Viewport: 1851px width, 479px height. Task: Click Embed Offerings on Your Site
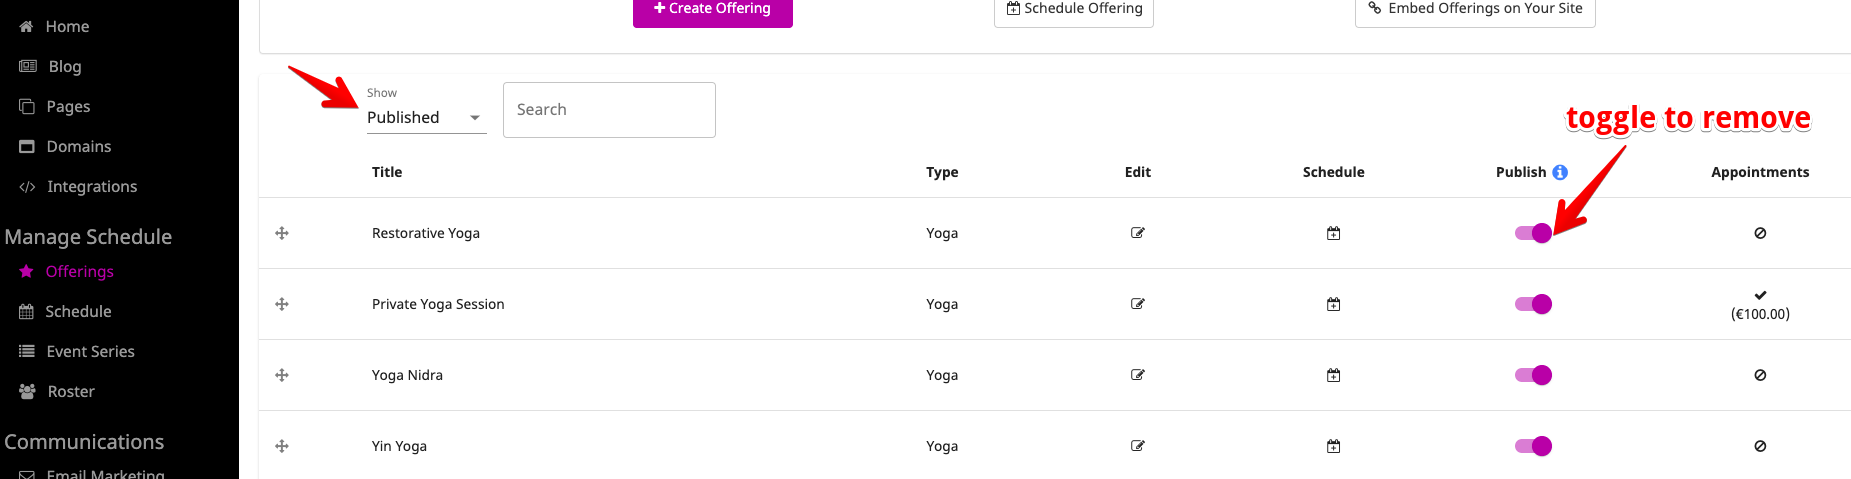coord(1475,10)
